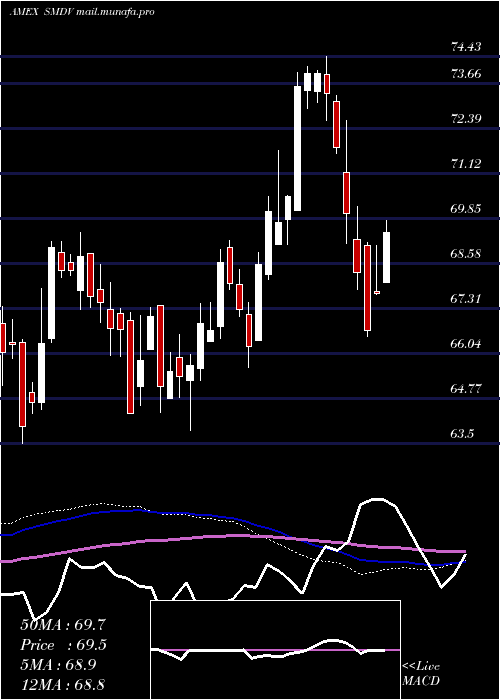Click the Price : 69.5 readout
Image resolution: width=500 pixels, height=700 pixels.
(x=63, y=645)
